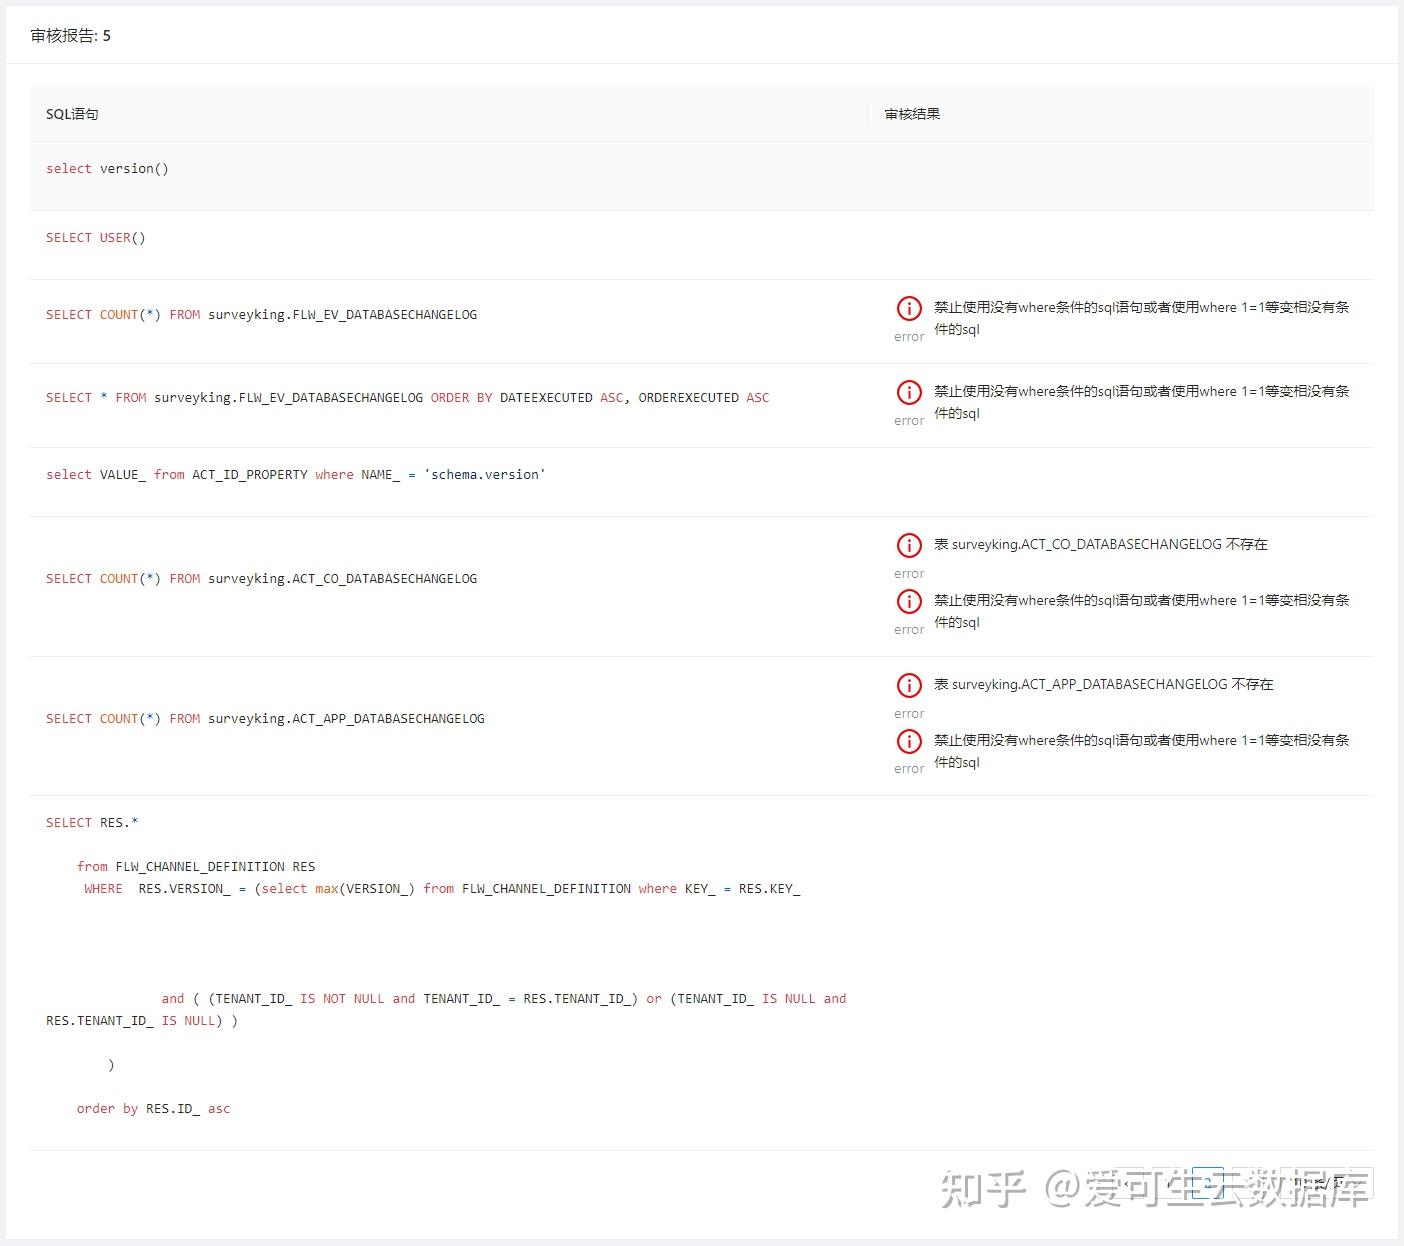This screenshot has height=1246, width=1404.
Task: Click the 审核报告: 5 title
Action: pyautogui.click(x=71, y=36)
